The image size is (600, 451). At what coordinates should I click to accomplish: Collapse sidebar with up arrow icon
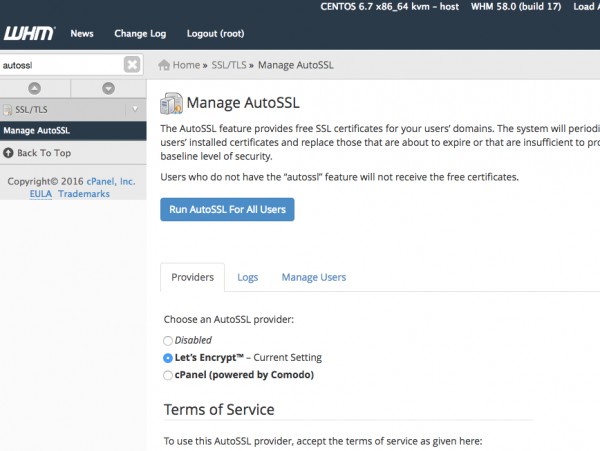(x=34, y=88)
